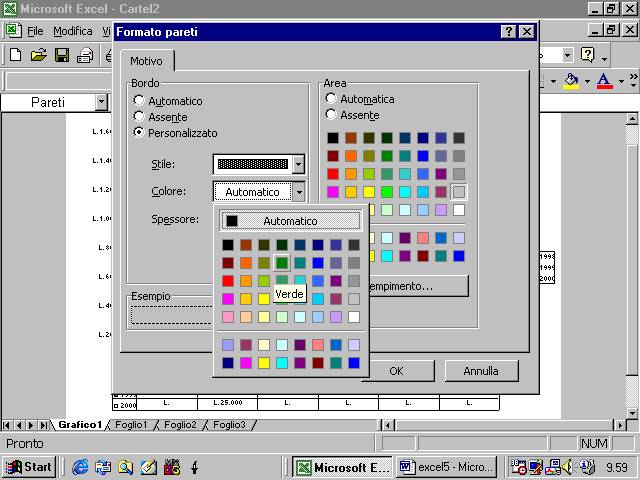Click the toolbar more buttons chevron
Image resolution: width=640 pixels, height=480 pixels.
[x=633, y=80]
